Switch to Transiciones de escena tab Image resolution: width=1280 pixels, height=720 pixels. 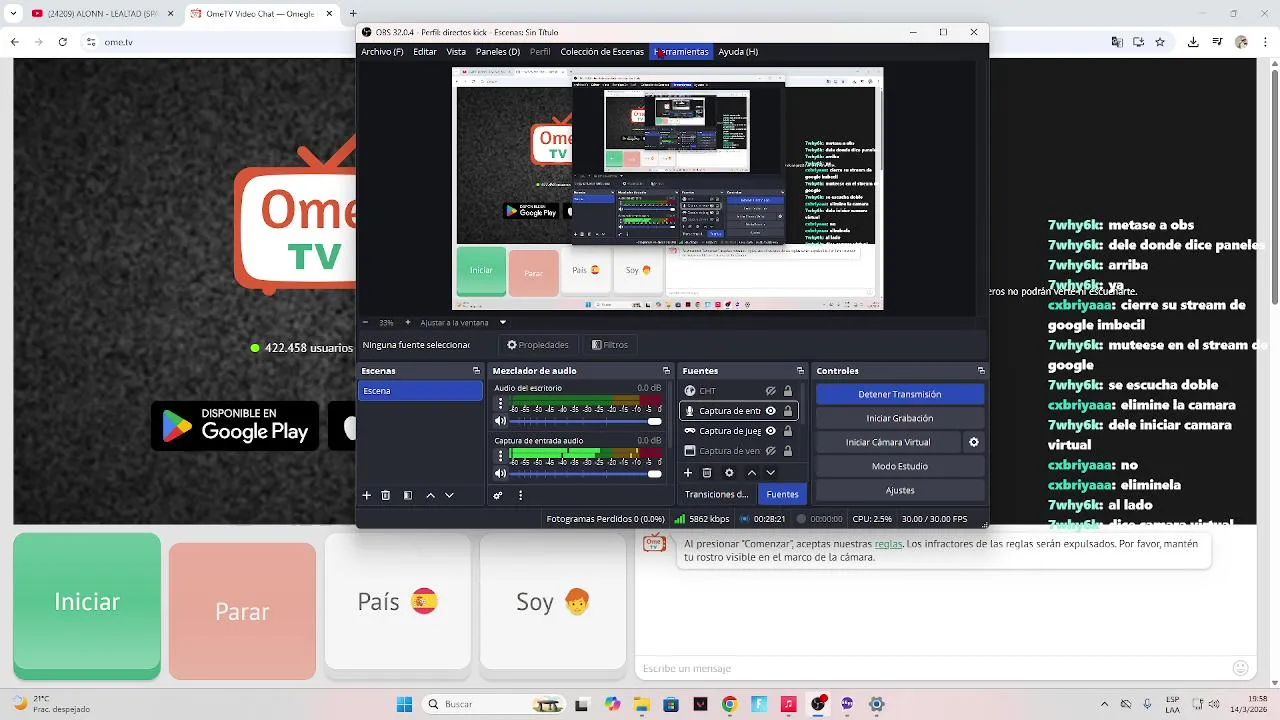tap(716, 494)
